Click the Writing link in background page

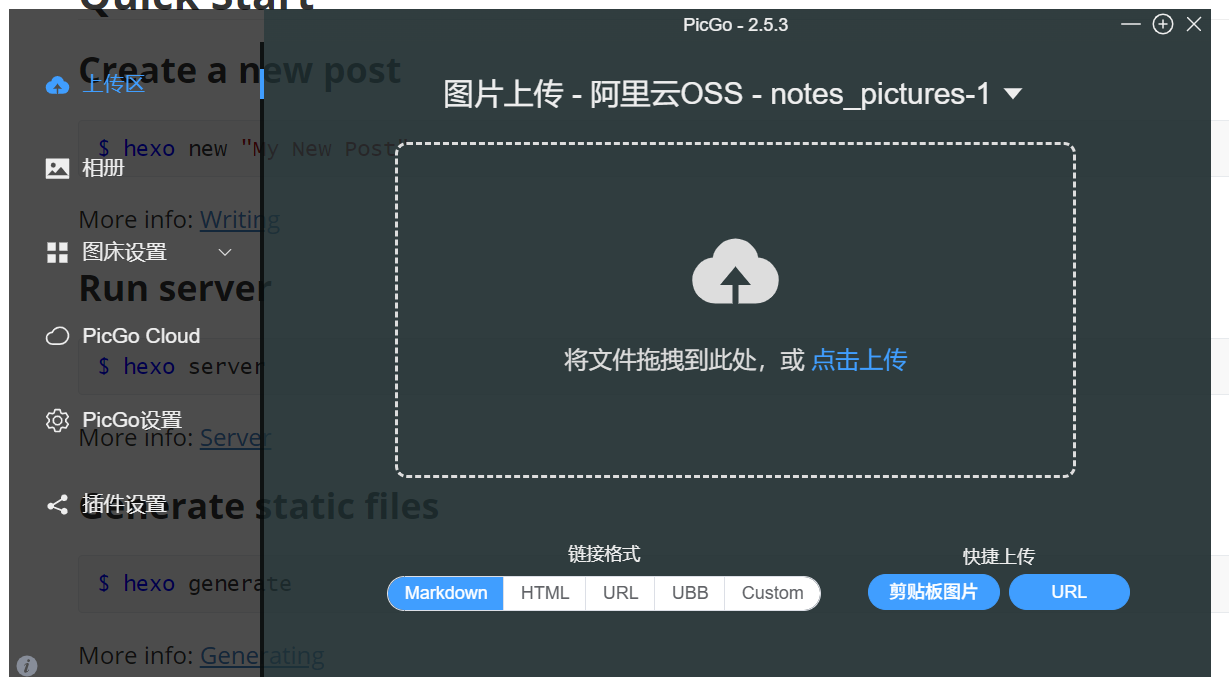[240, 219]
